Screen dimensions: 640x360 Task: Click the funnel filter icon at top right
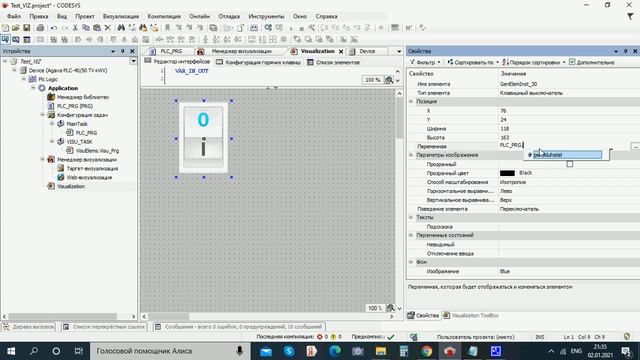tap(630, 16)
